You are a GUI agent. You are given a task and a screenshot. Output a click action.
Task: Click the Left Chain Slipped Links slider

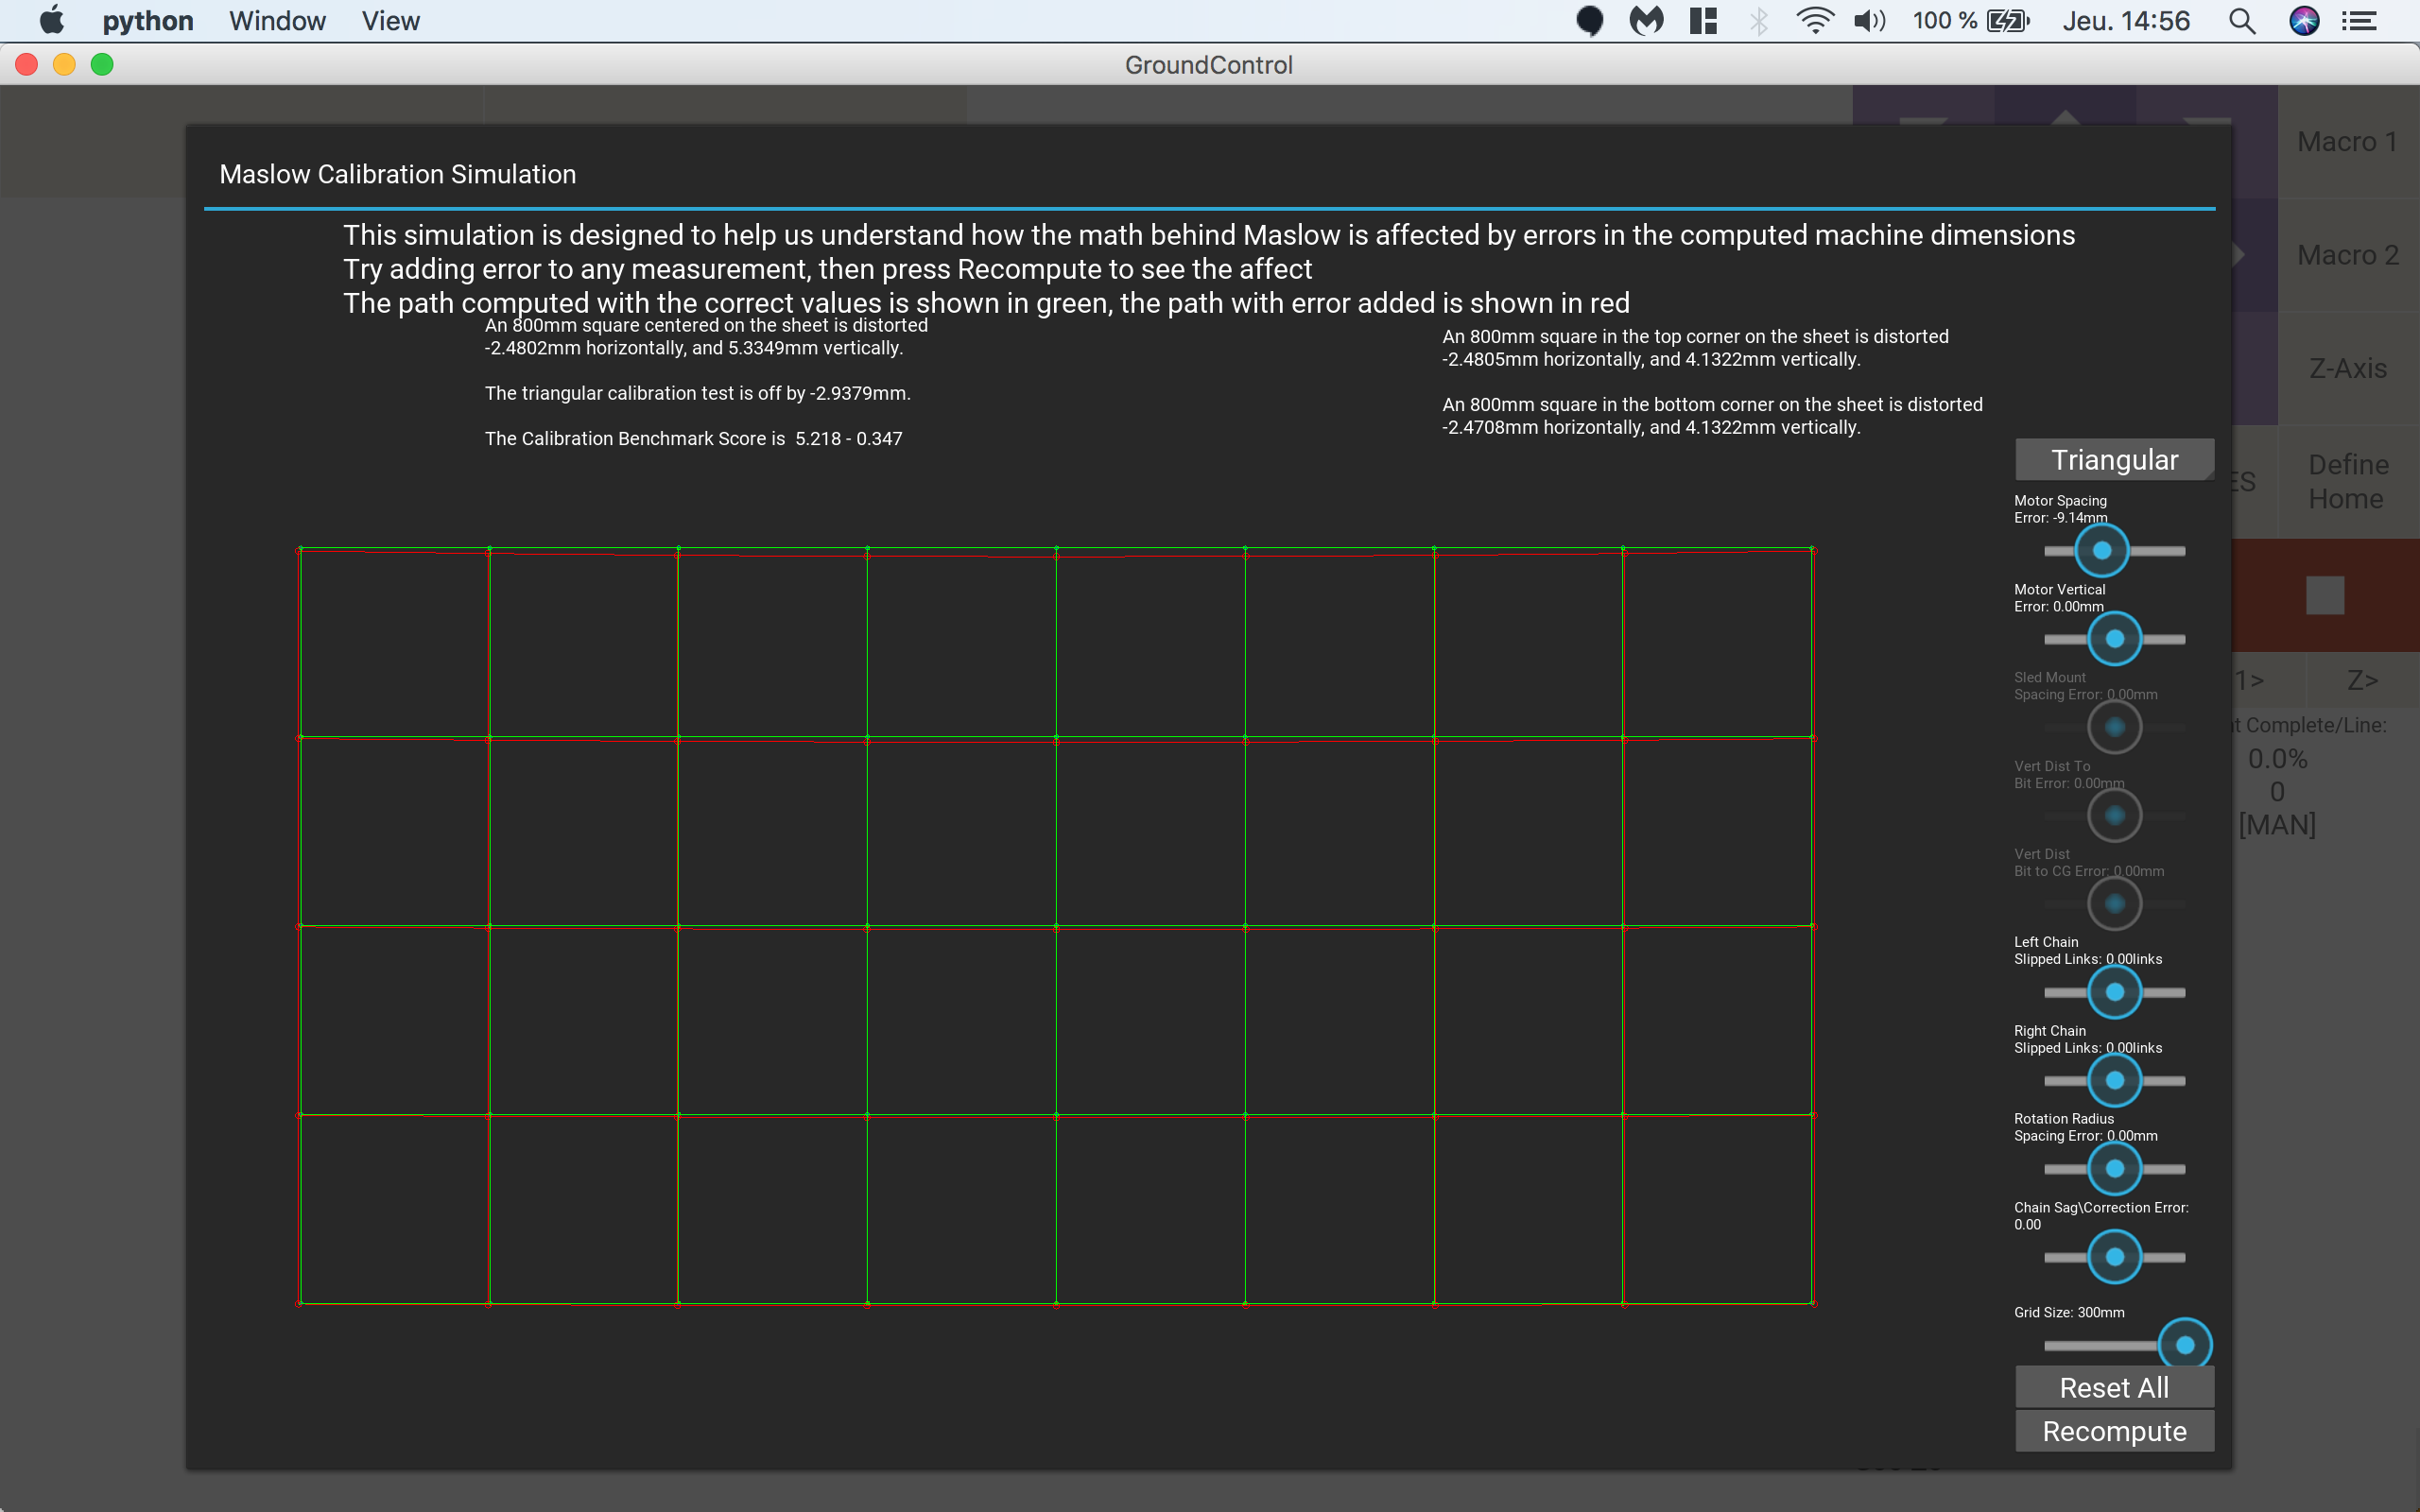click(x=2114, y=992)
